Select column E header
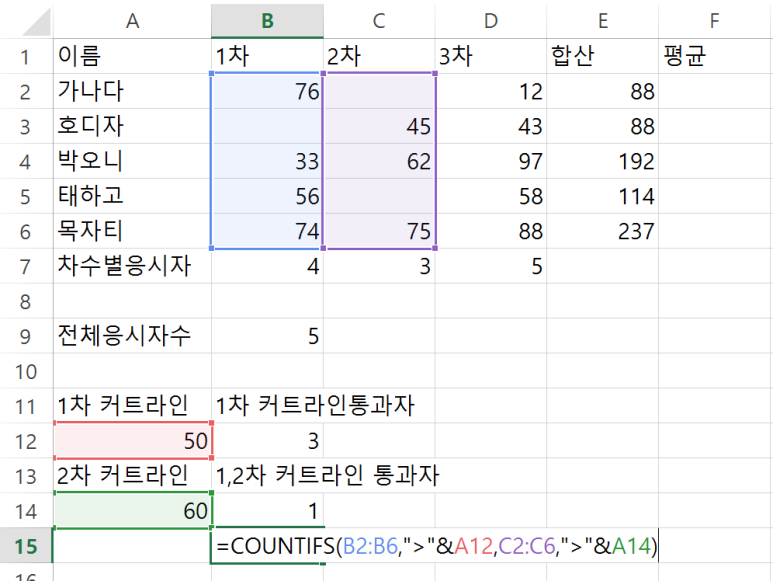Viewport: 773px width, 581px height. click(x=602, y=21)
